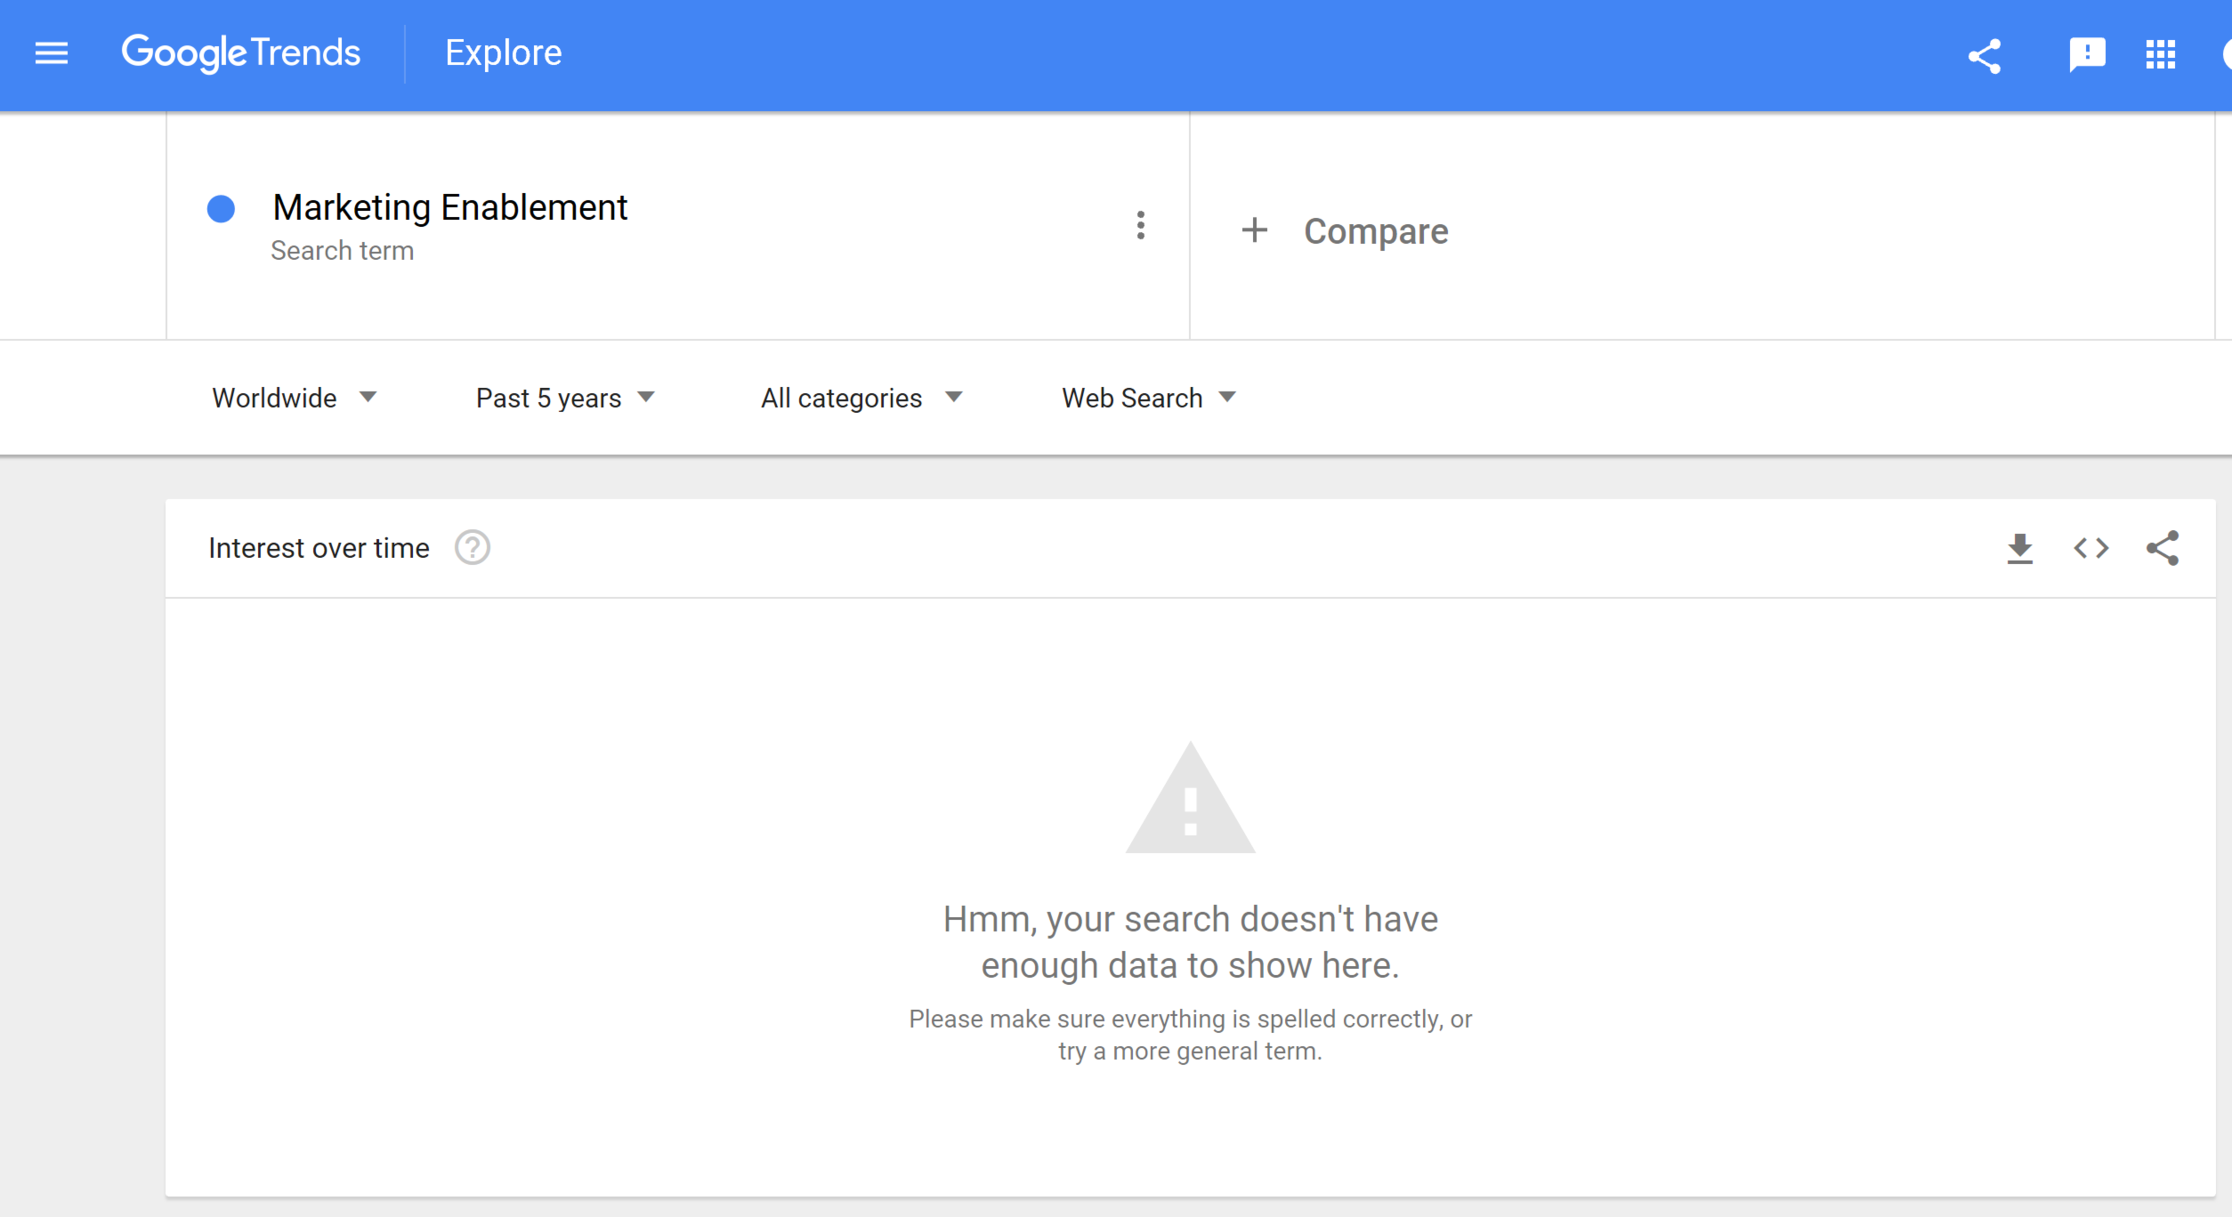Image resolution: width=2232 pixels, height=1217 pixels.
Task: Click the Google Trends logo
Action: [x=240, y=53]
